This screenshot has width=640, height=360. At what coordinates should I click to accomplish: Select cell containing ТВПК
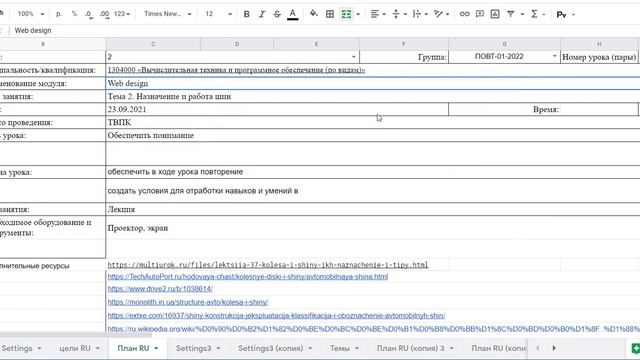click(373, 122)
